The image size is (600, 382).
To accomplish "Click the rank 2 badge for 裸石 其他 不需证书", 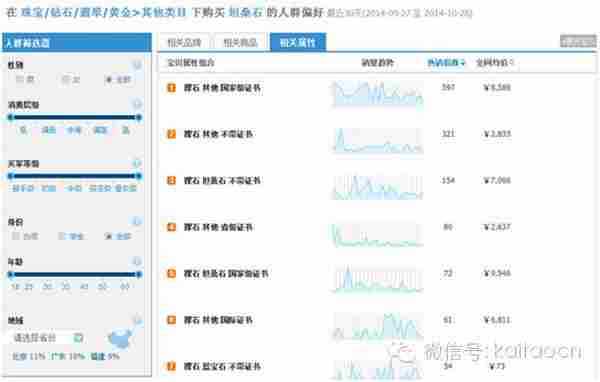I will 171,134.
